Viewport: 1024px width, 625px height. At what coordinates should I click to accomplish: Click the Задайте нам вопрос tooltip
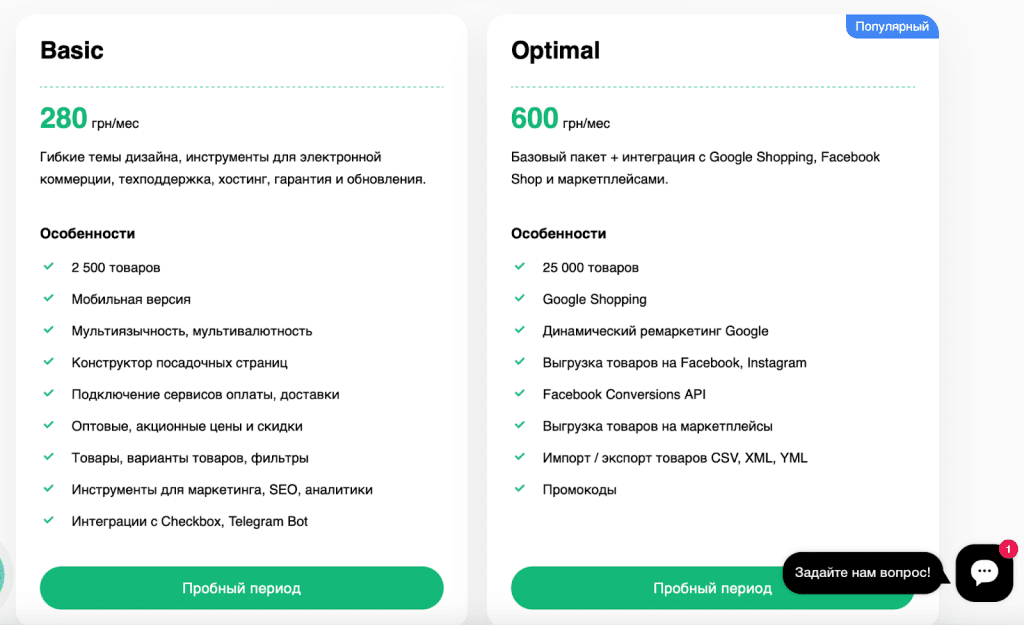point(863,573)
